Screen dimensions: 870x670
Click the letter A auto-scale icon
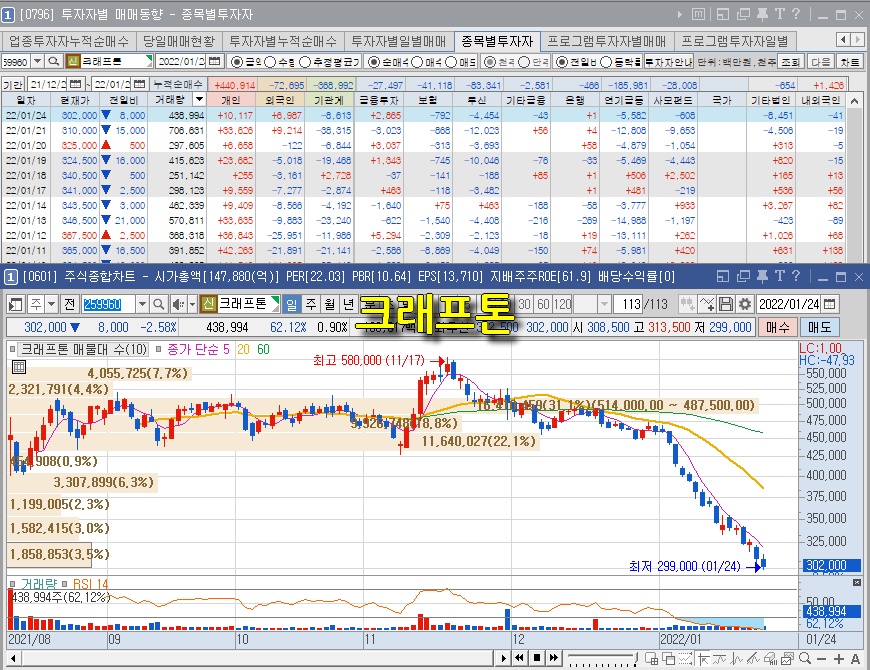pos(856,658)
